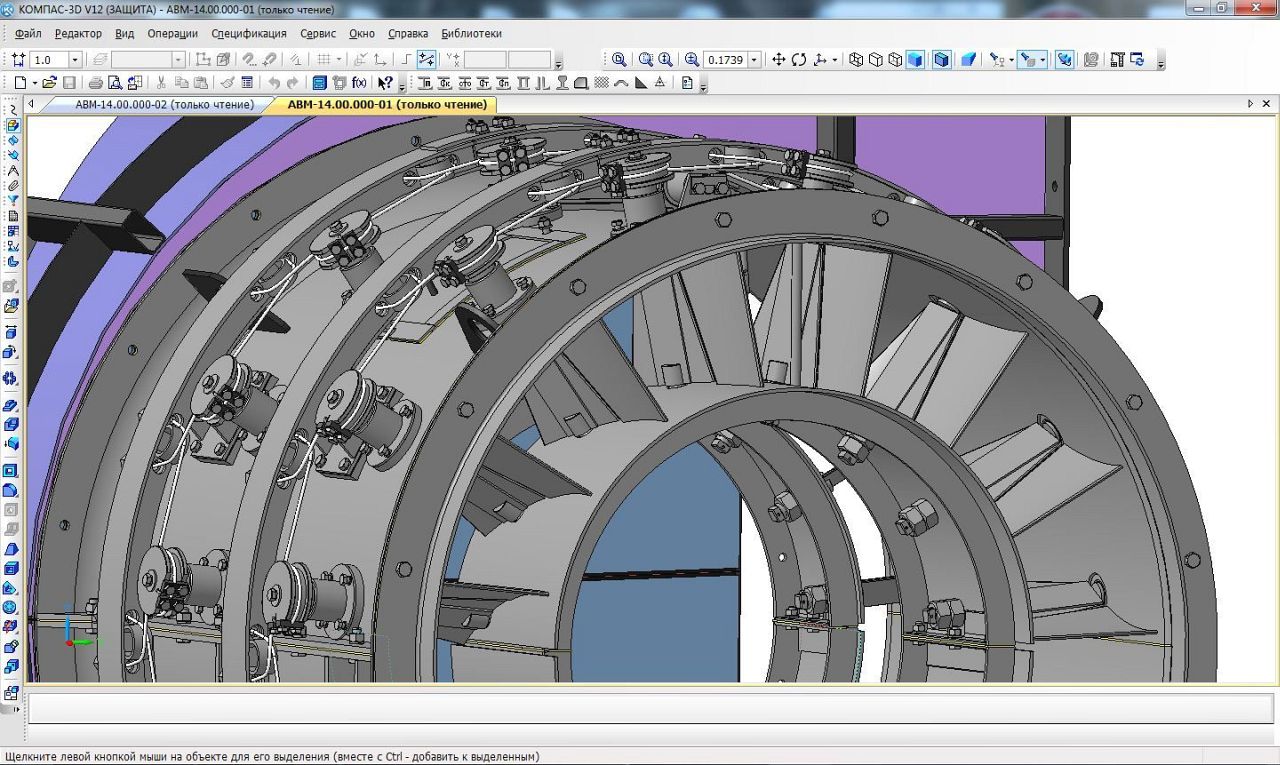Click the Filter objects funnel icon in sidebar

pyautogui.click(x=12, y=200)
